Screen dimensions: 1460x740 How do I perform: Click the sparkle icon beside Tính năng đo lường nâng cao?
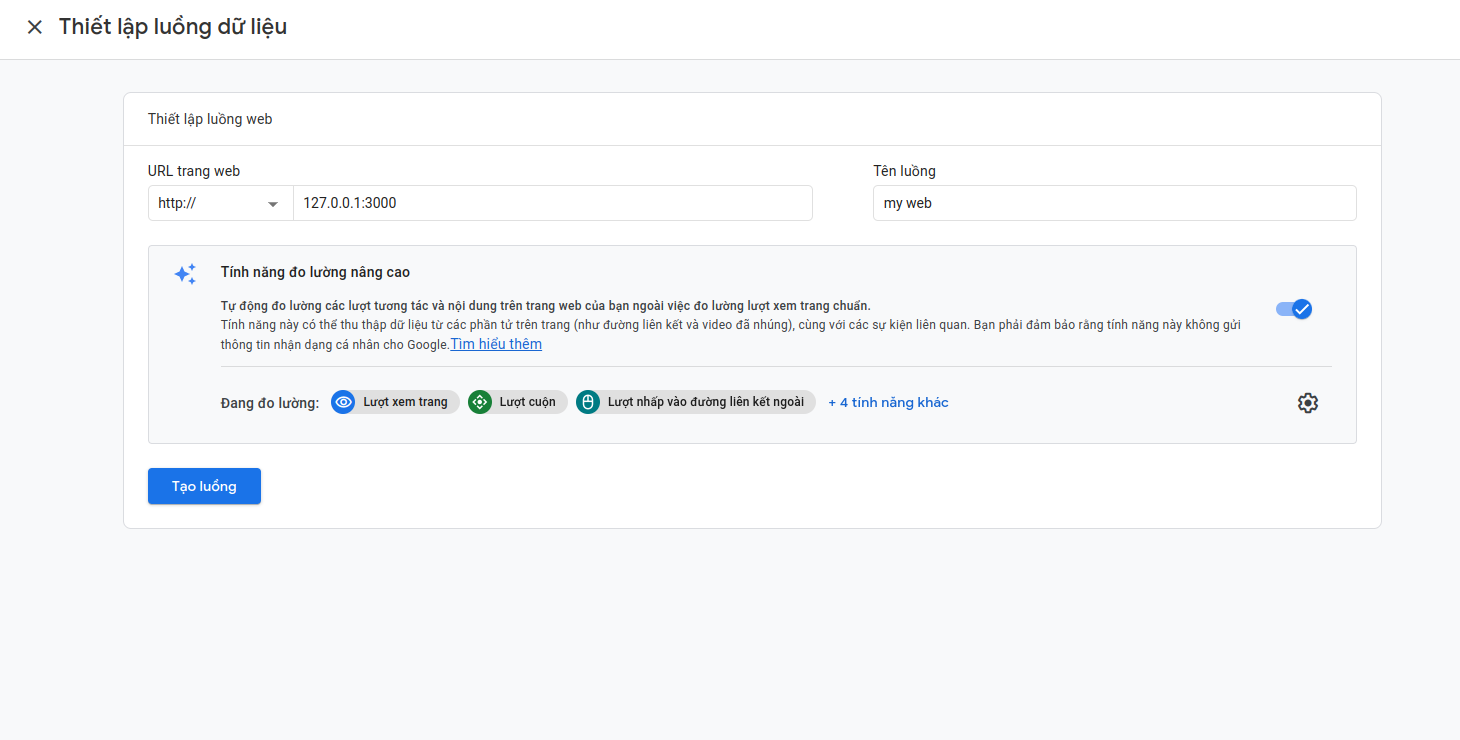click(x=185, y=274)
